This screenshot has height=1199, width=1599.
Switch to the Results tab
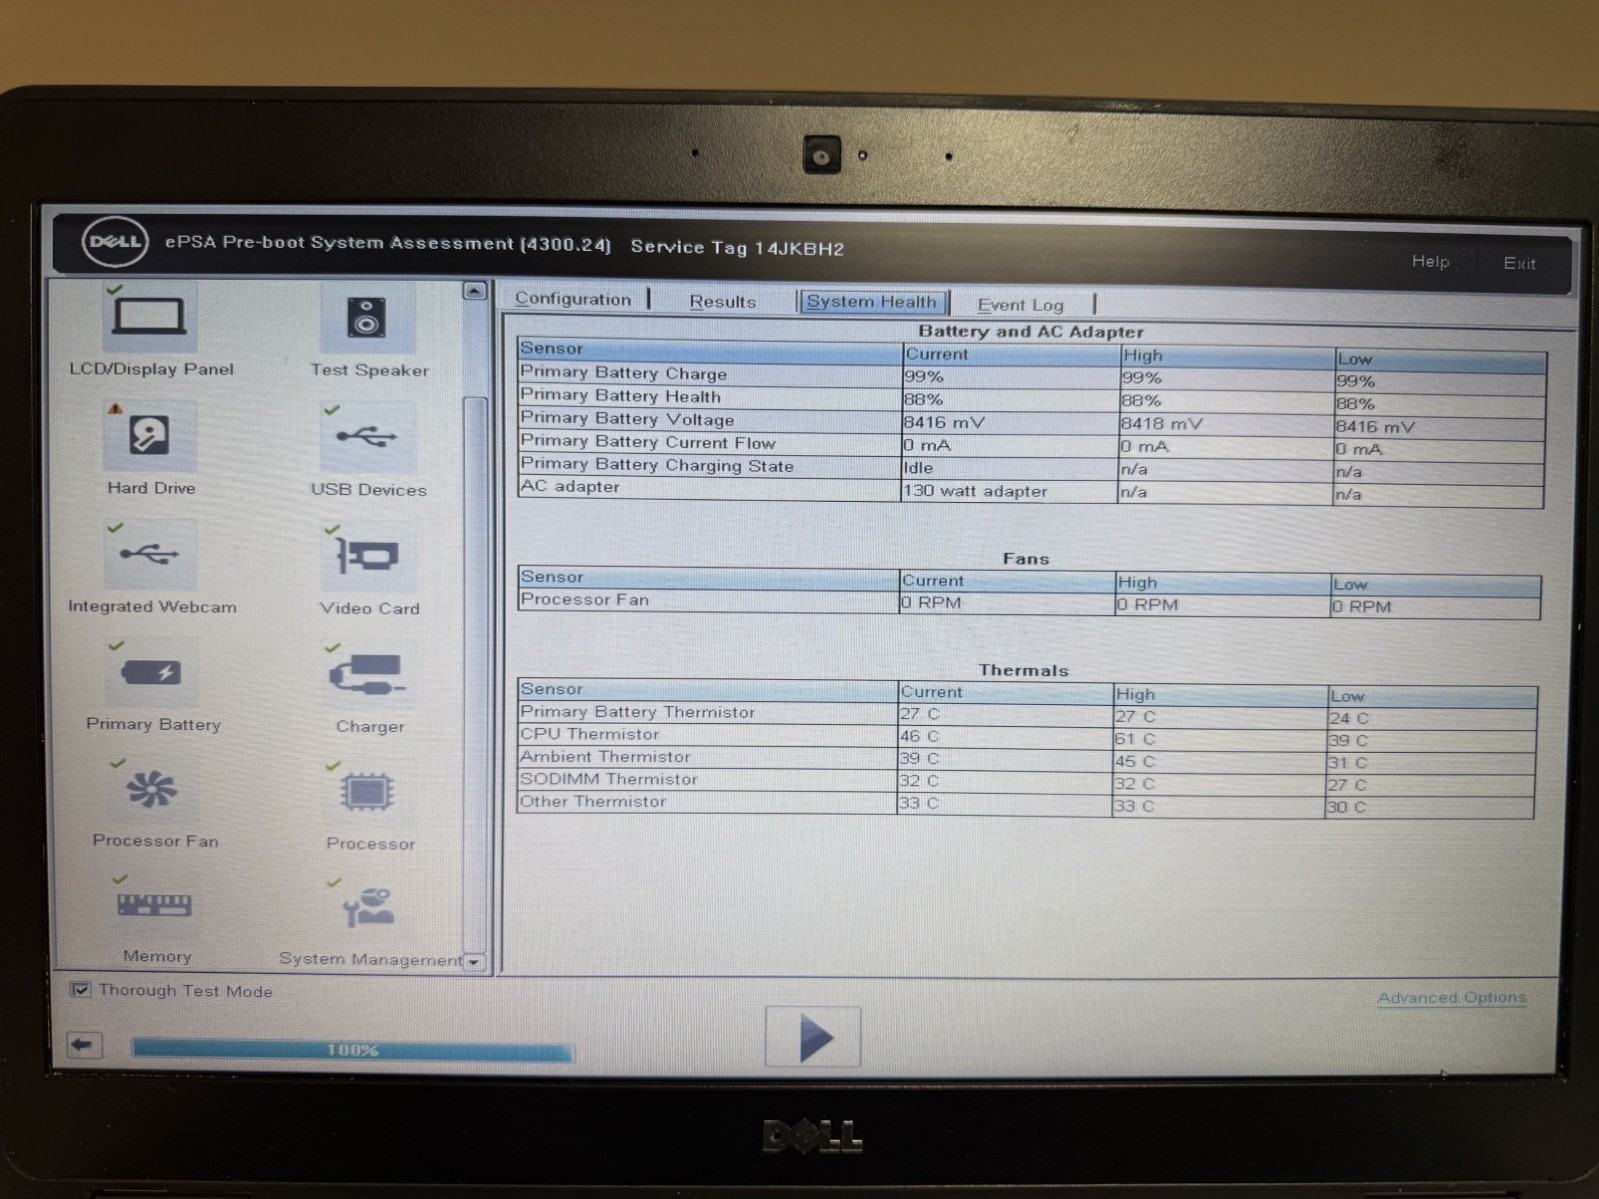pos(722,302)
